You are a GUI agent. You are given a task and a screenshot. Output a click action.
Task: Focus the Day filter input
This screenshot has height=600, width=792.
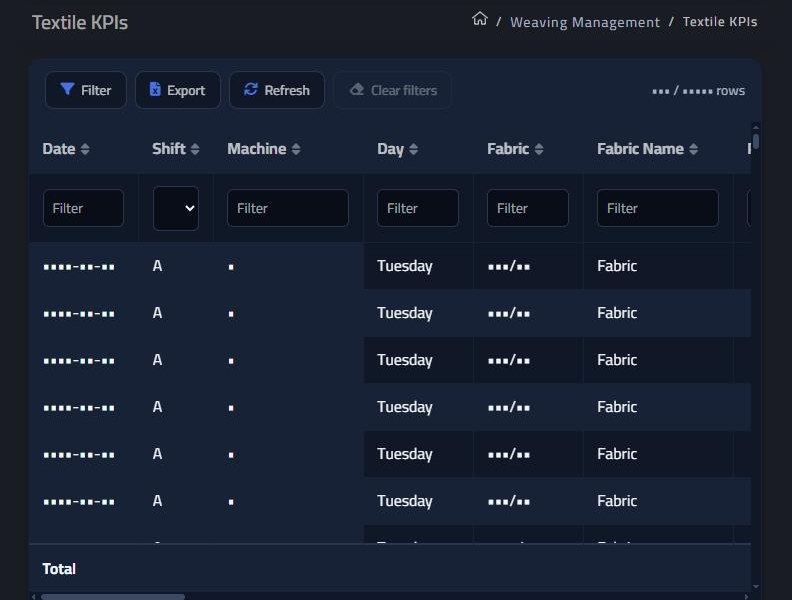tap(418, 208)
